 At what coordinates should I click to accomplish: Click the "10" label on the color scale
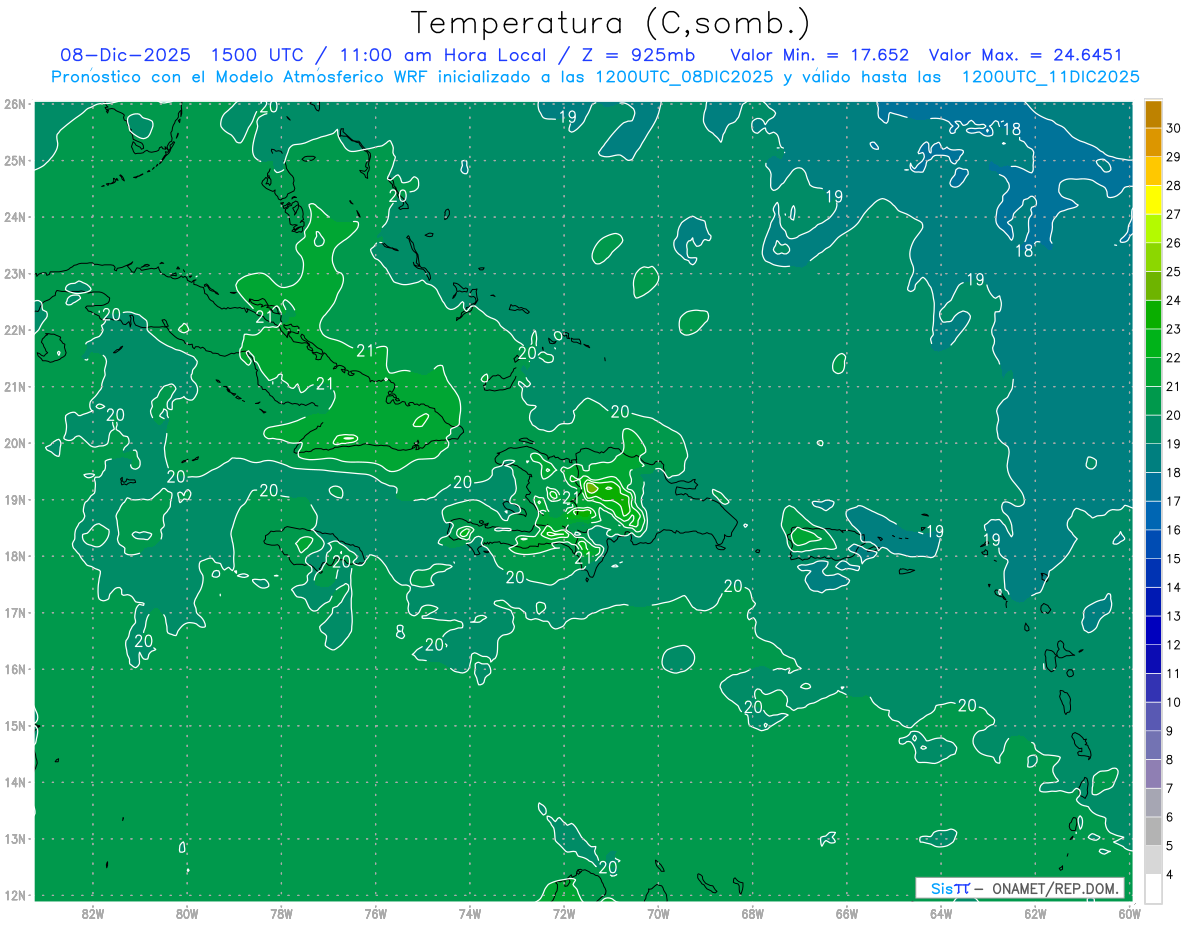point(1173,702)
